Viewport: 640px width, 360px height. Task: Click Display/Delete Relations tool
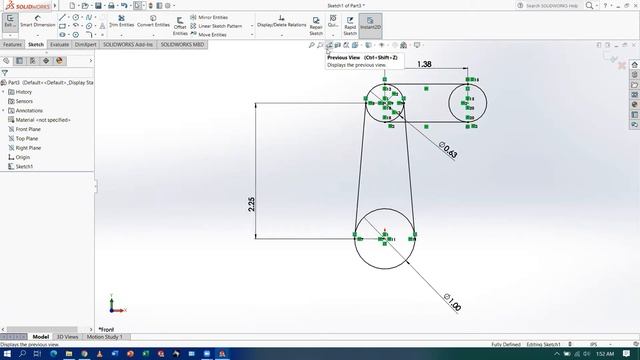coord(281,21)
